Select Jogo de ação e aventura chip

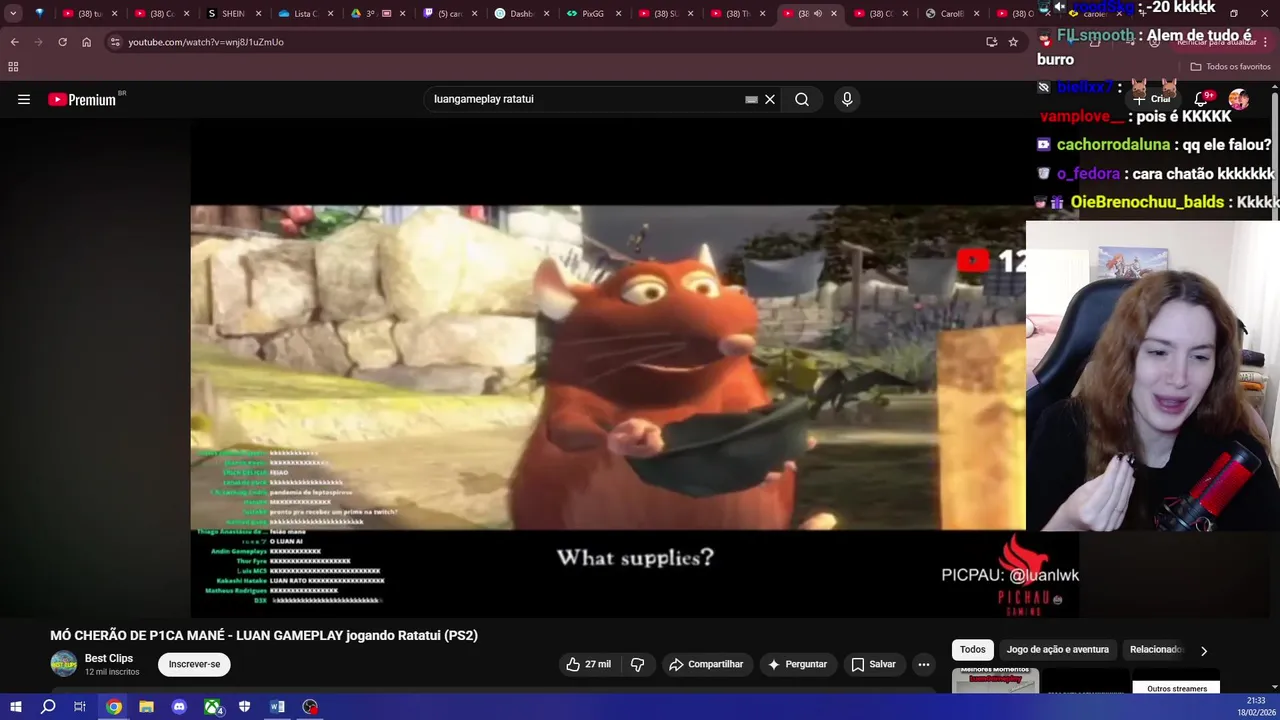[x=1057, y=650]
